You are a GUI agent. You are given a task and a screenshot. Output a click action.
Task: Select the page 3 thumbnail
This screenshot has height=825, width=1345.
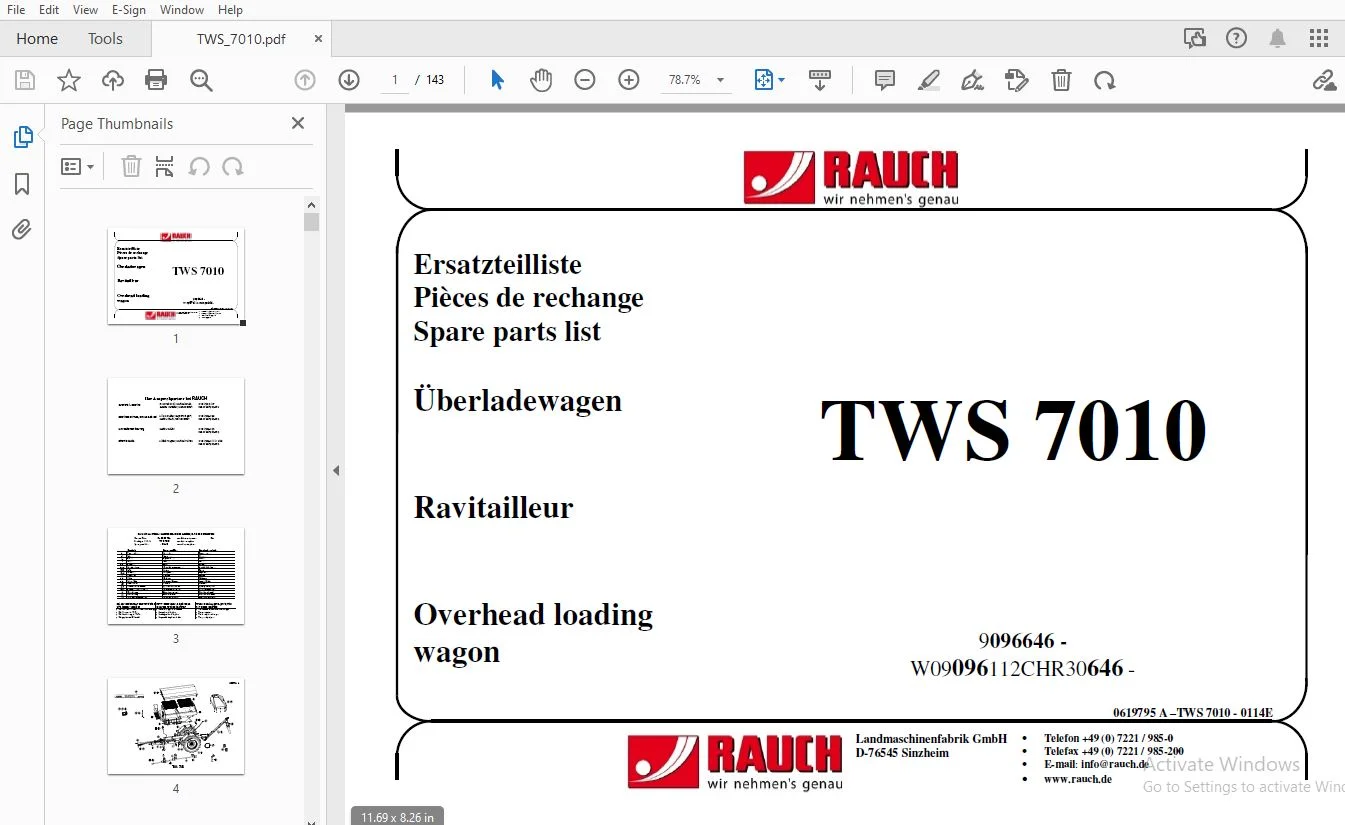[176, 576]
